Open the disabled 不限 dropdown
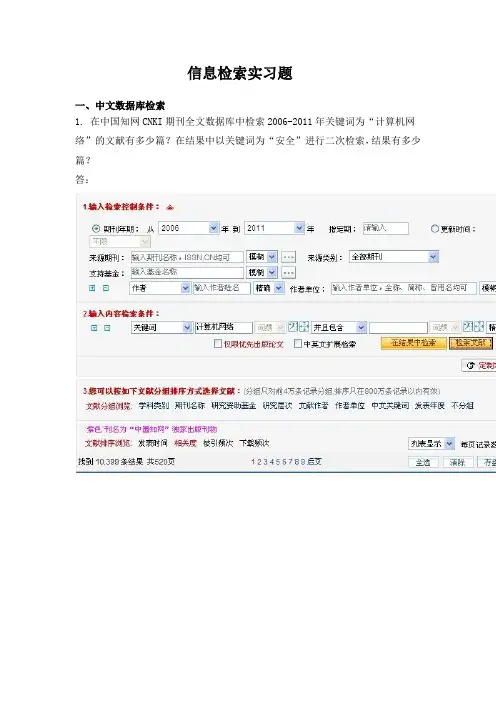The height and width of the screenshot is (702, 496). click(x=120, y=242)
